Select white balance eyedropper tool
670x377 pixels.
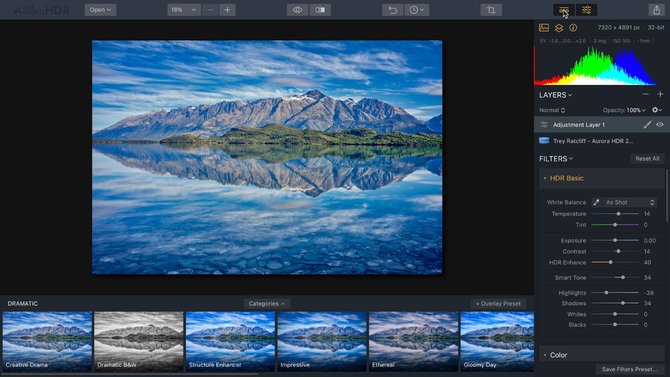pos(597,202)
